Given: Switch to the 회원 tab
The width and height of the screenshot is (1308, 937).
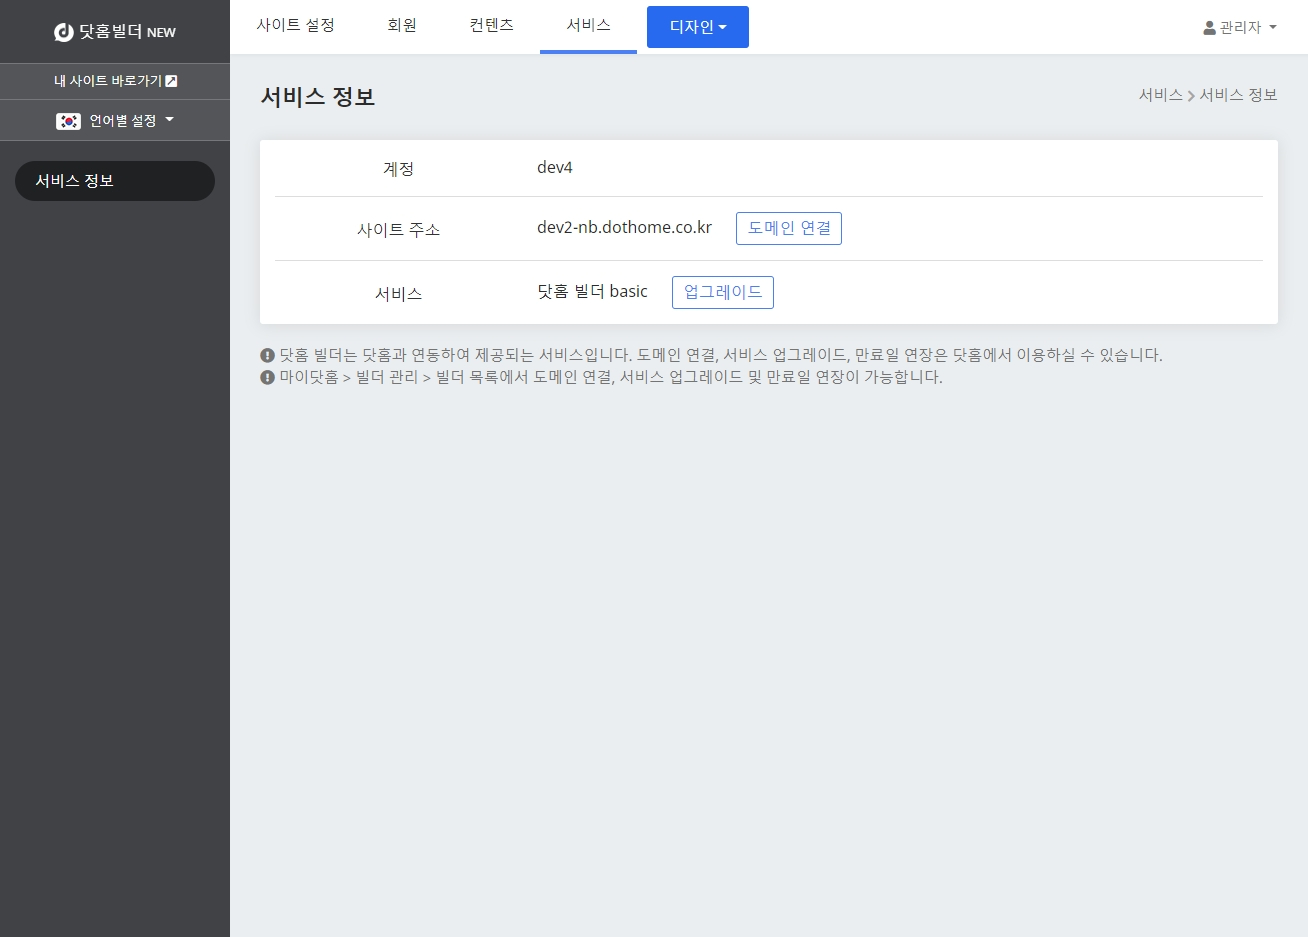Looking at the screenshot, I should 402,25.
